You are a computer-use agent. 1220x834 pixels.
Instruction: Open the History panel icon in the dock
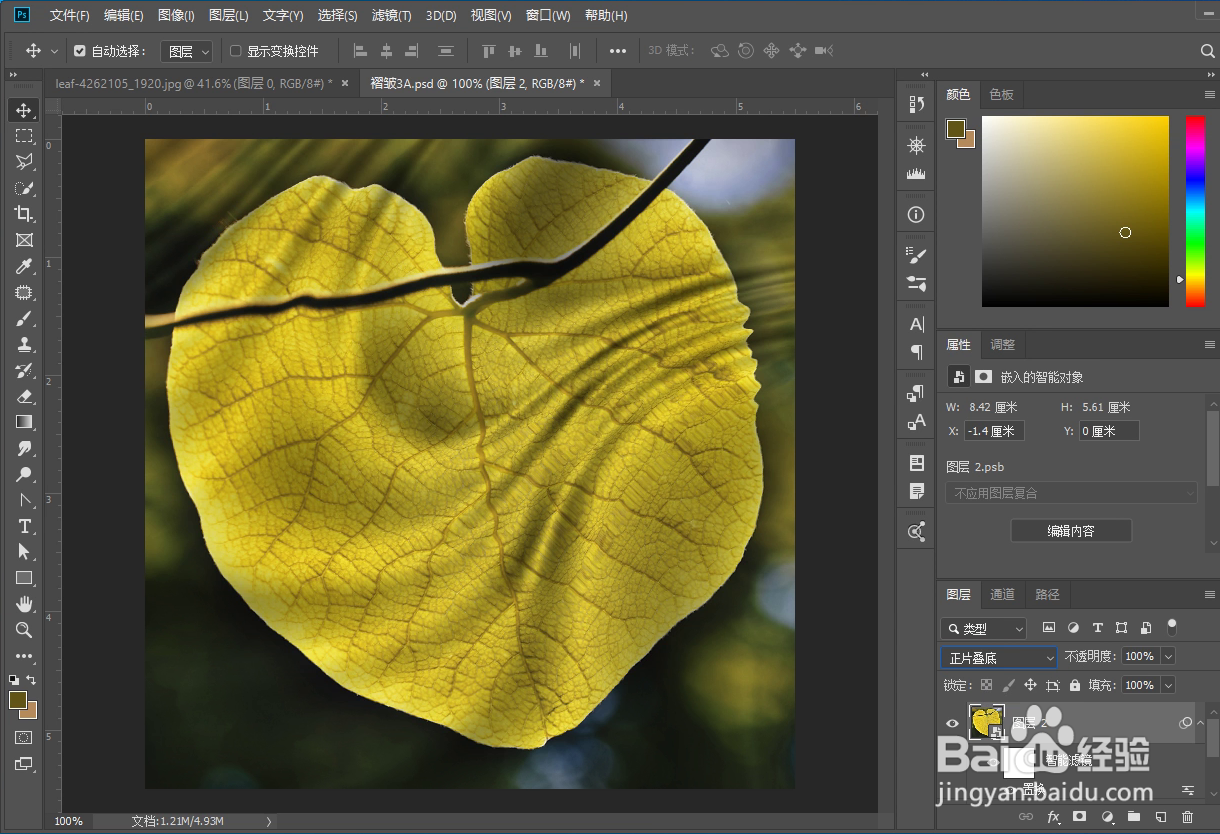(x=916, y=104)
